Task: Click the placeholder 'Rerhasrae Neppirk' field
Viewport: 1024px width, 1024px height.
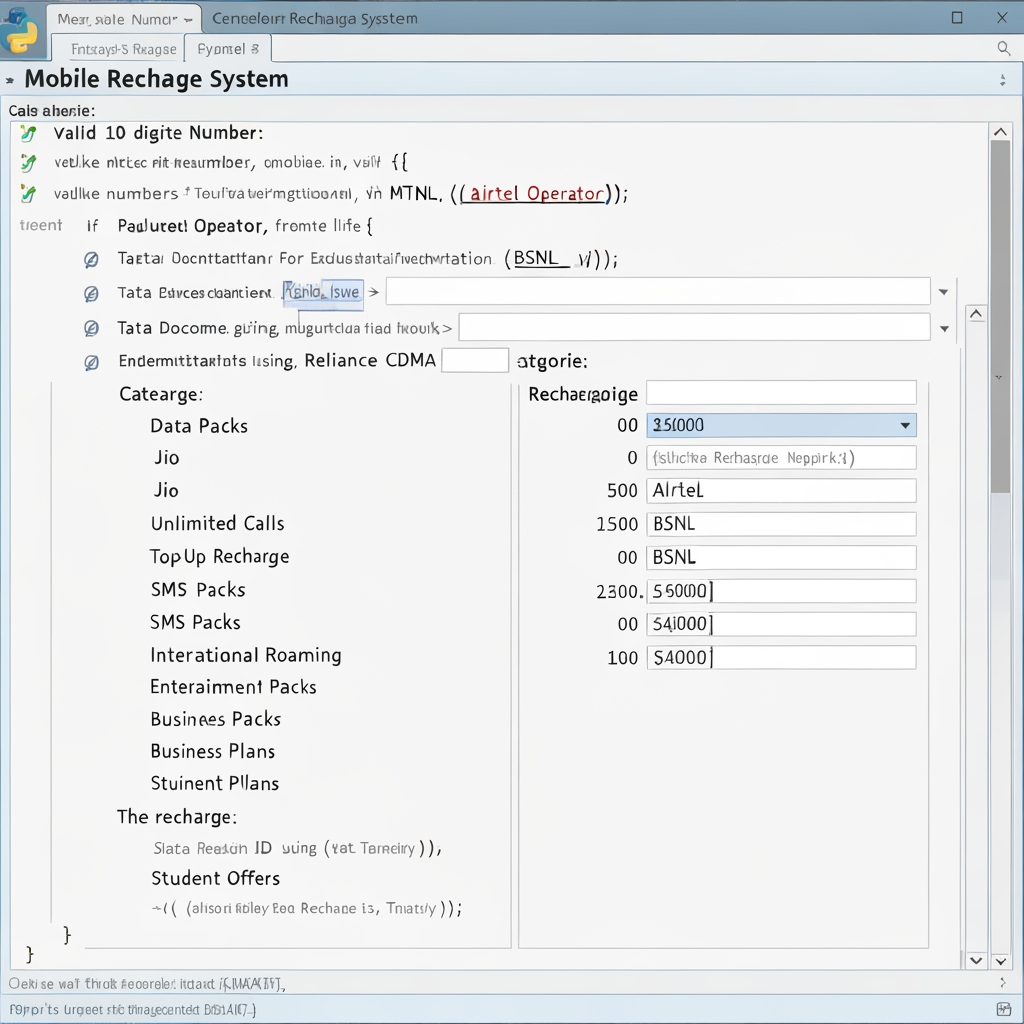Action: 781,458
